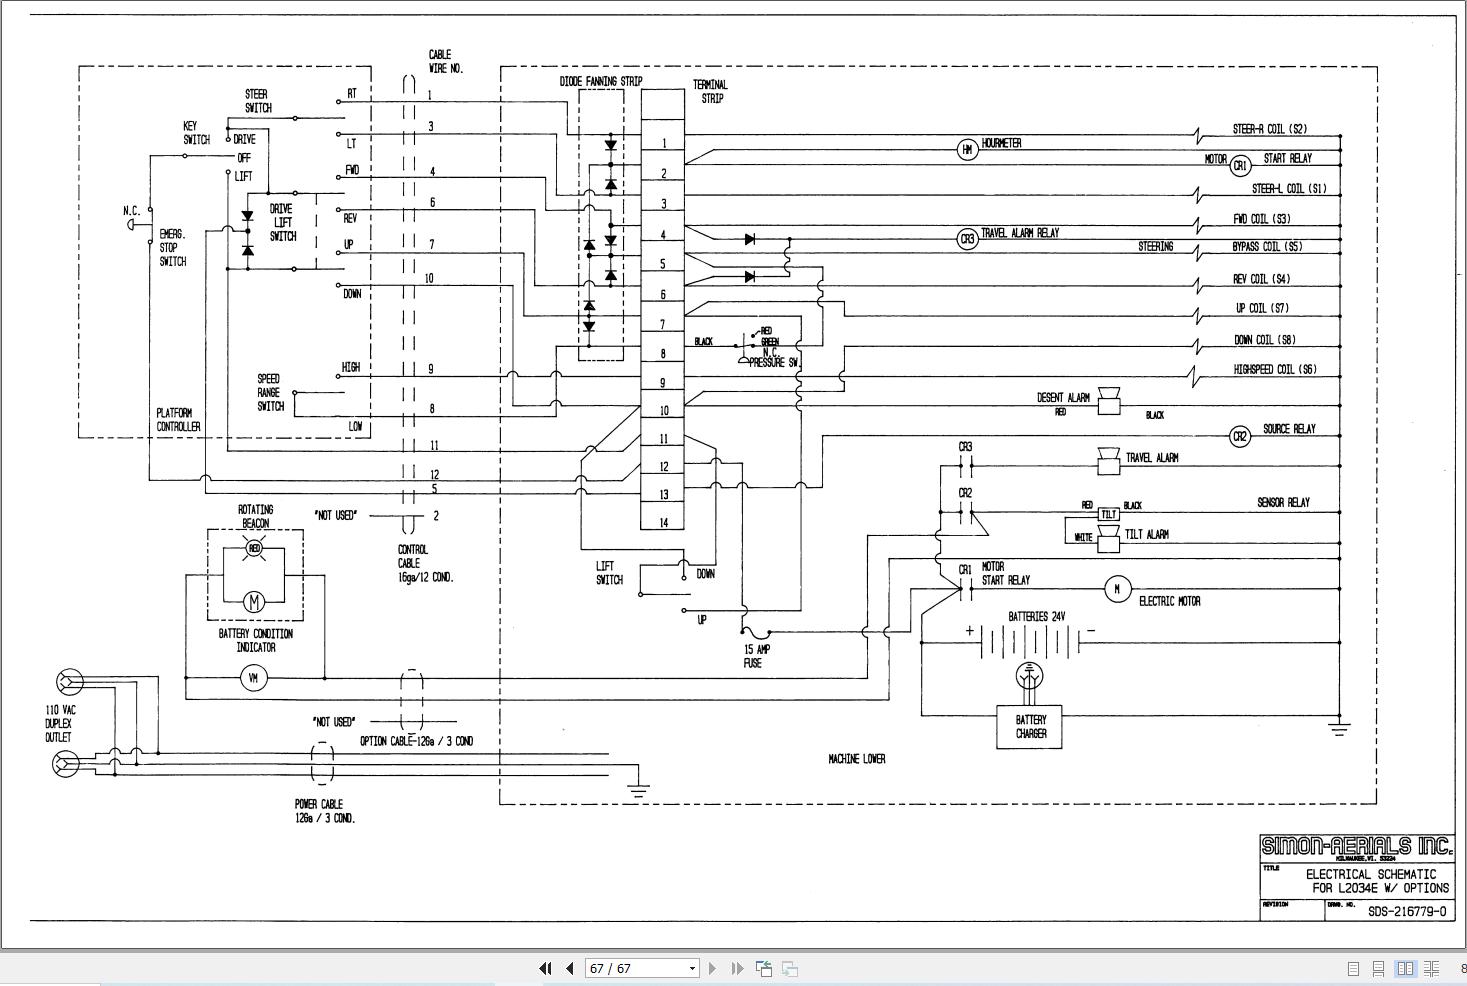
Task: Click the HOURMETER label
Action: [x=1001, y=143]
